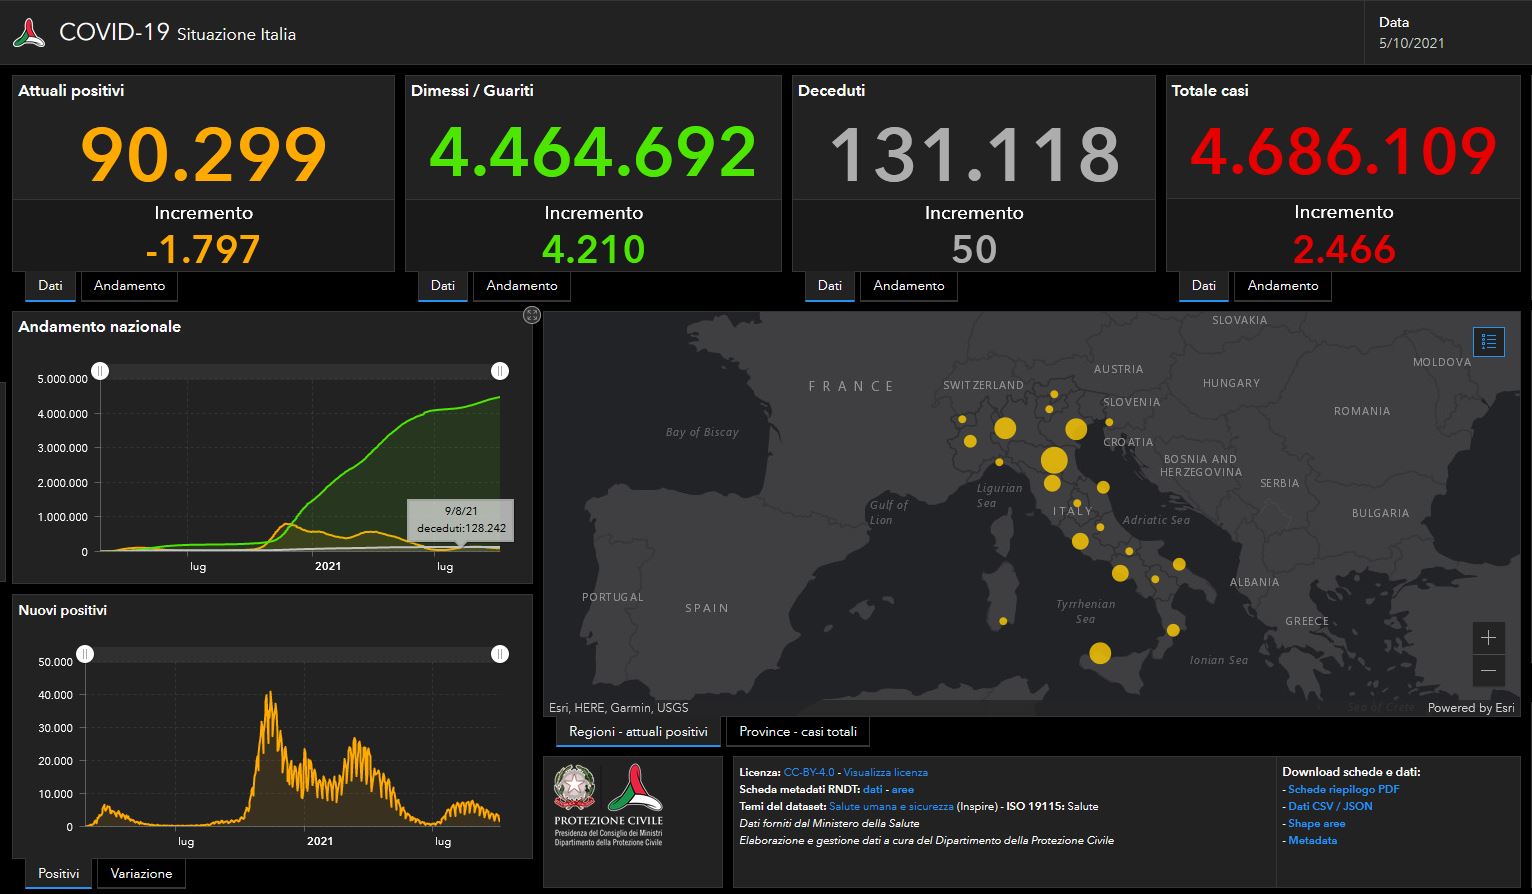
Task: Switch to the Variazione chart tab
Action: coord(141,874)
